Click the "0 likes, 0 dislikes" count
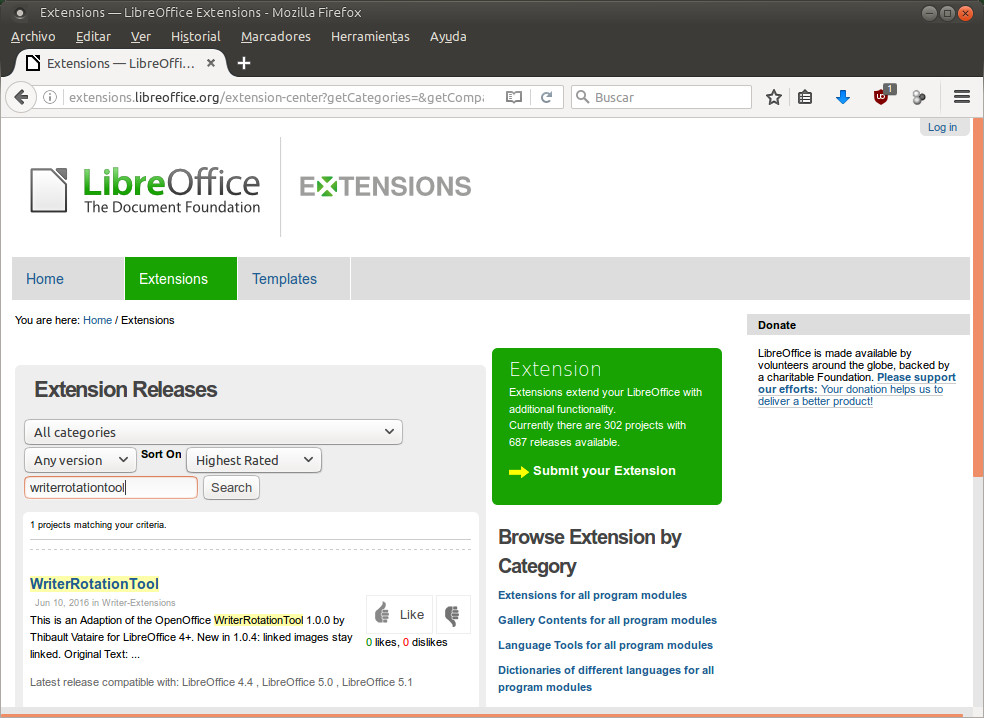 click(x=407, y=642)
